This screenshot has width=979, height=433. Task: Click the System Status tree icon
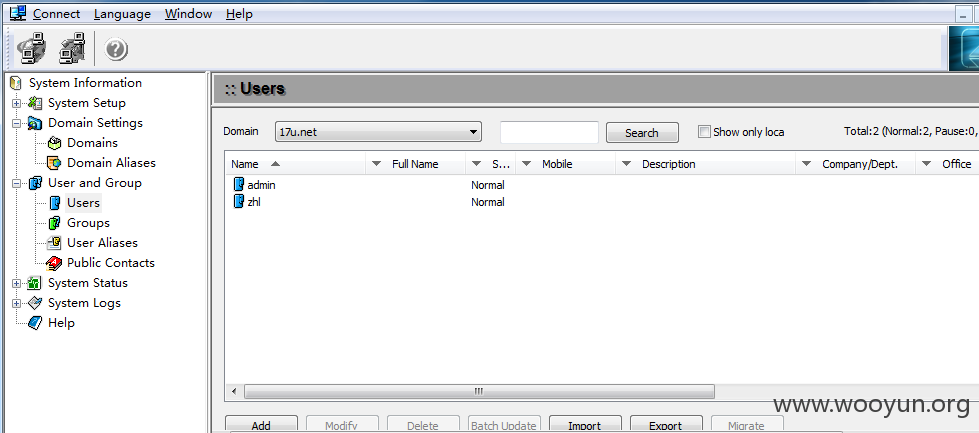pyautogui.click(x=35, y=283)
